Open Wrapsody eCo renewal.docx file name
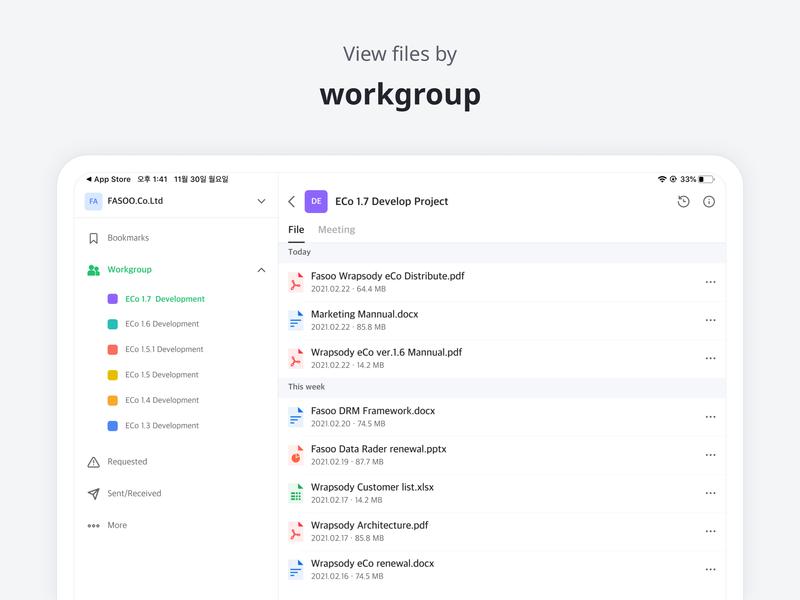This screenshot has width=800, height=600. [372, 564]
